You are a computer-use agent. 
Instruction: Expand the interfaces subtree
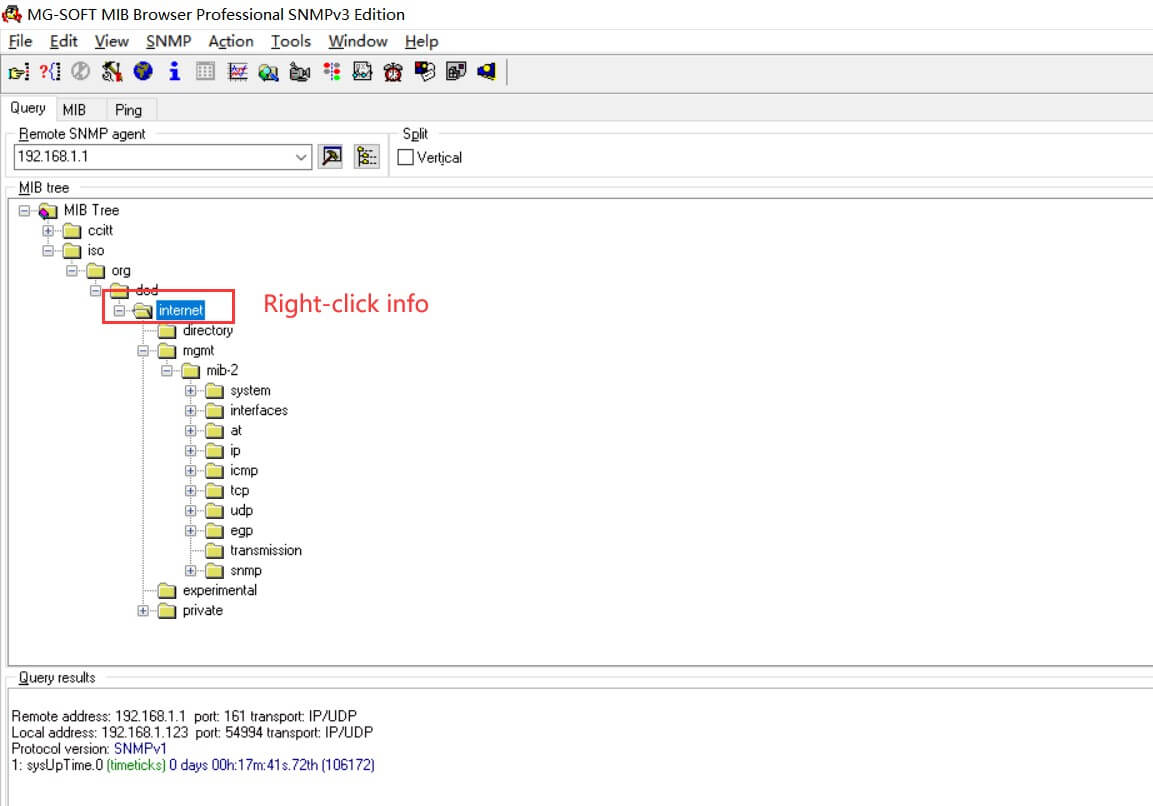[x=190, y=410]
